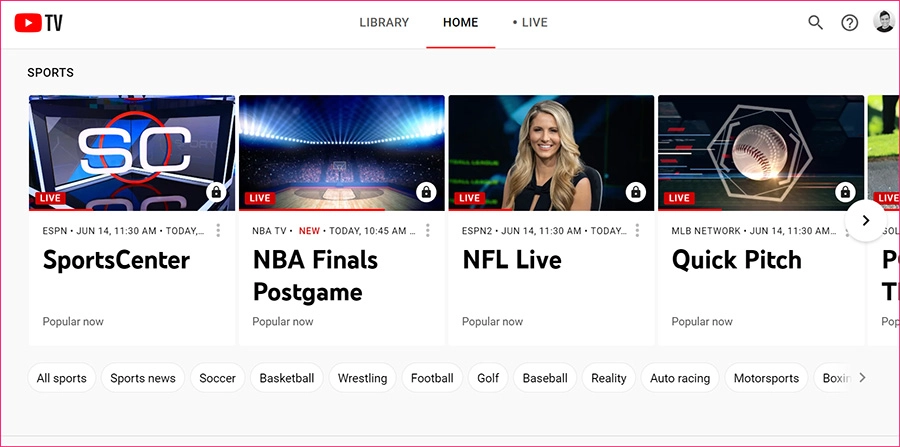Click the NBA Finals Postgame title

(x=315, y=276)
